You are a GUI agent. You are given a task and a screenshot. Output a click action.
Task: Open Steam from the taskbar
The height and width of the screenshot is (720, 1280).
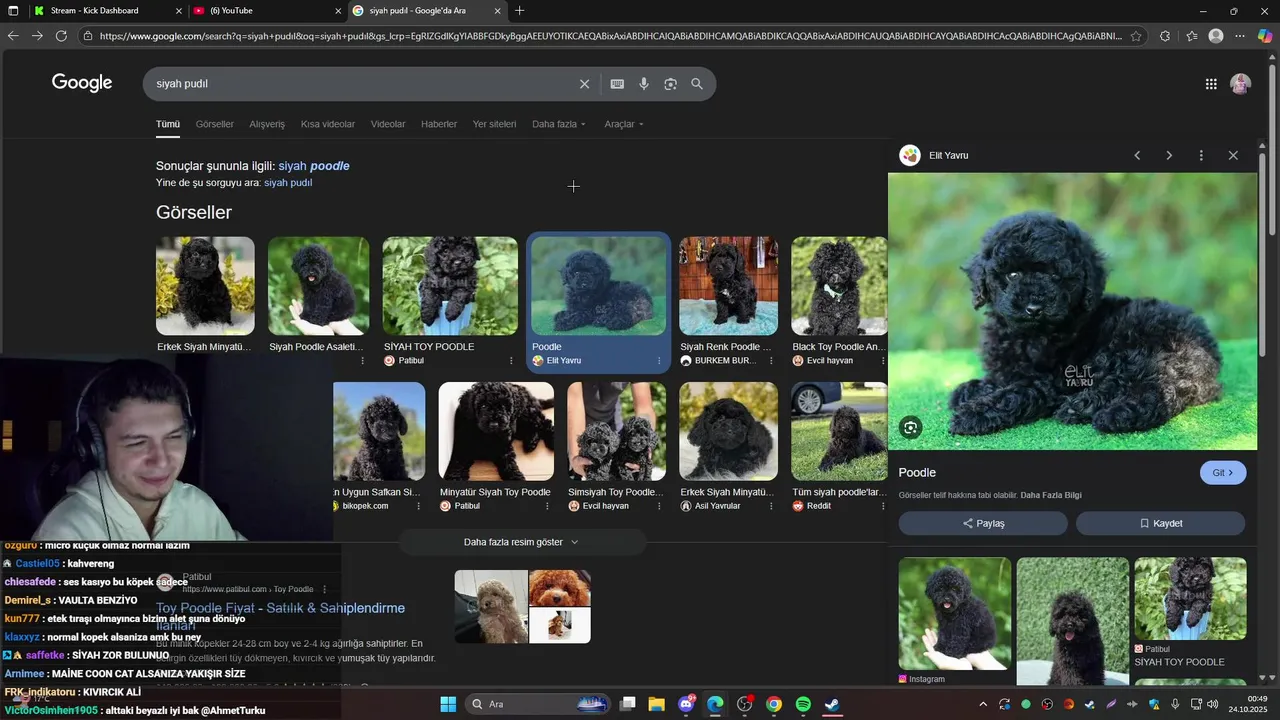coord(832,704)
